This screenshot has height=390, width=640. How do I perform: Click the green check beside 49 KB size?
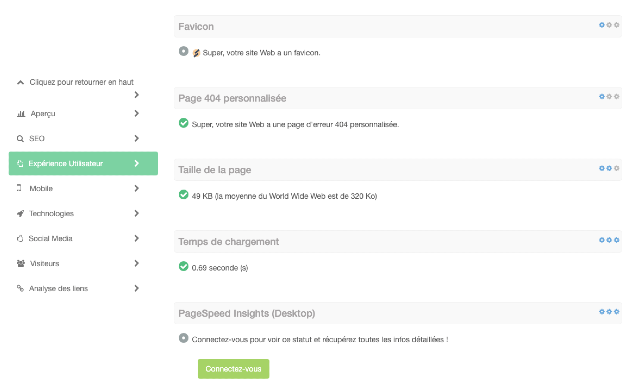click(184, 195)
